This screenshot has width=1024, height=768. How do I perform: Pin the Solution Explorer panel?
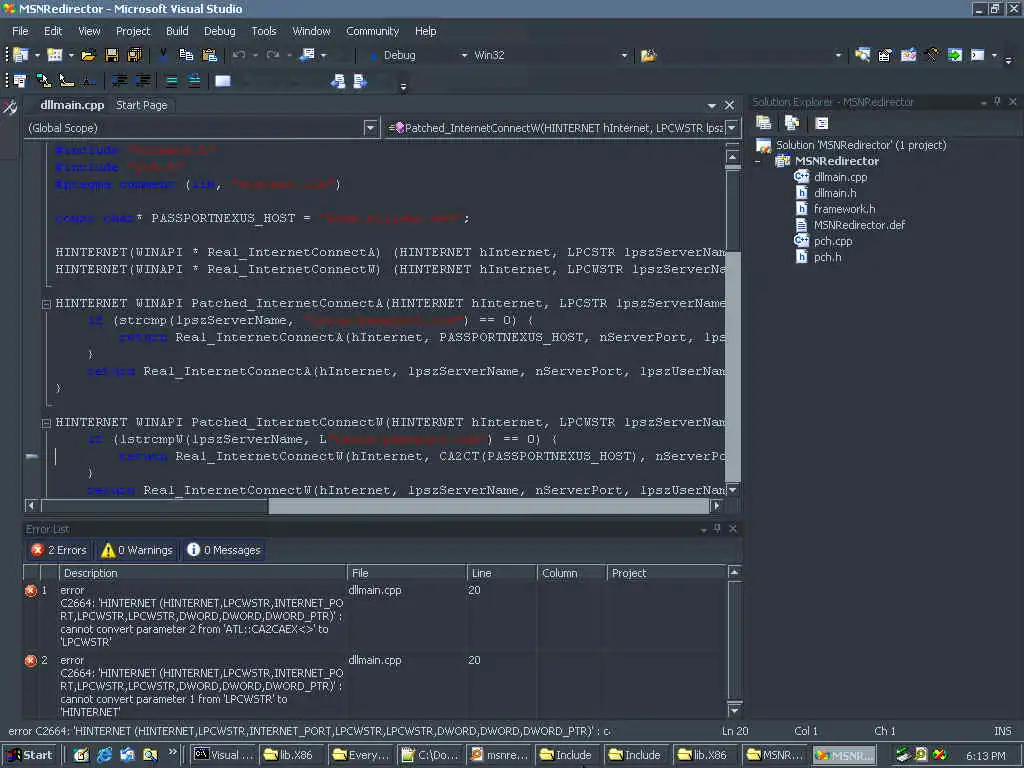997,101
